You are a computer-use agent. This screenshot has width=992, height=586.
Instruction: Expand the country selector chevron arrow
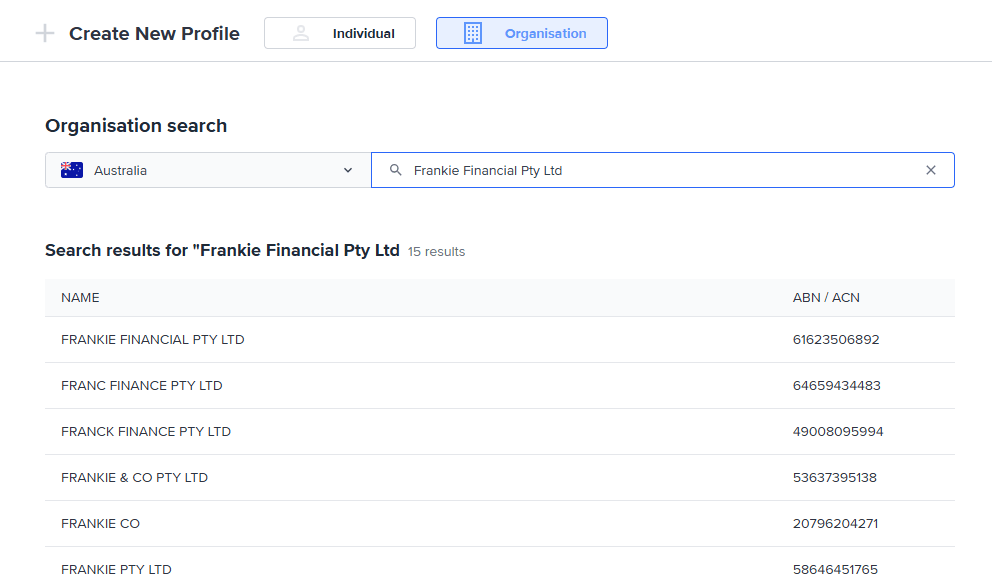click(x=348, y=170)
